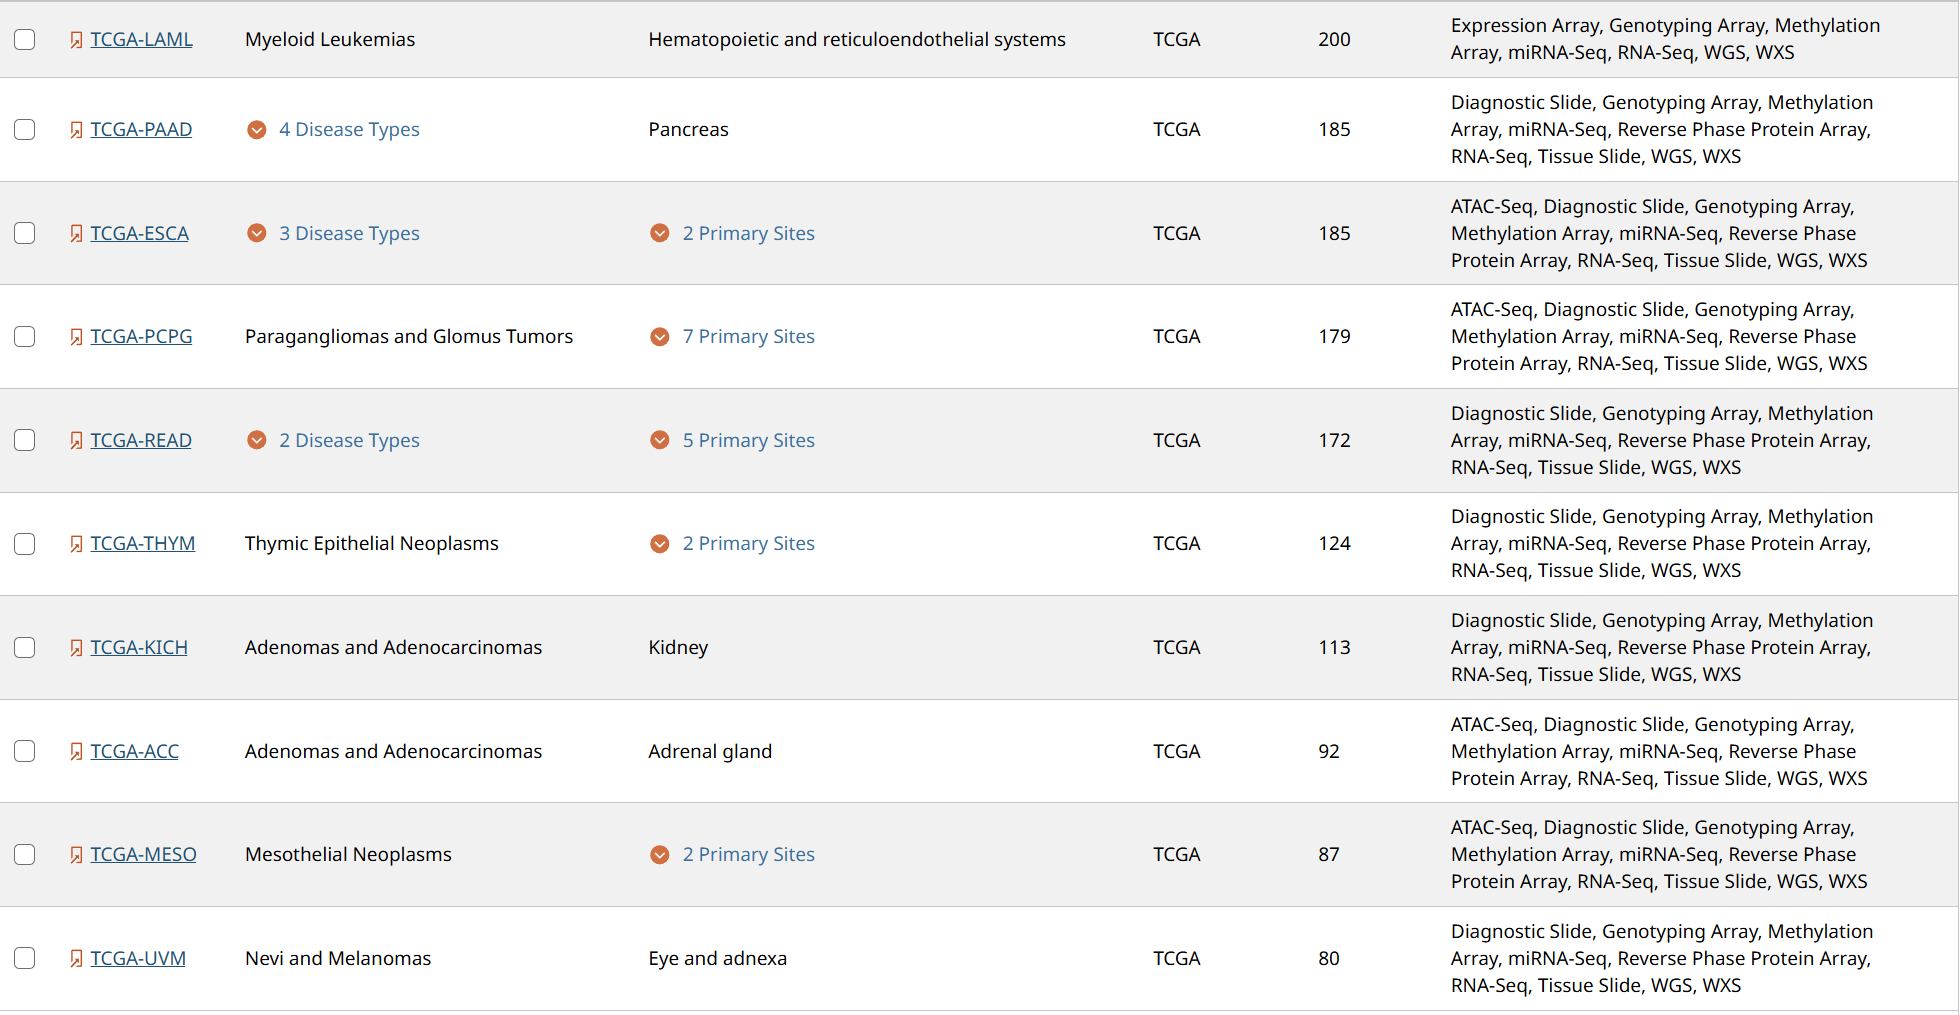Open the TCGA-UVM project link
The width and height of the screenshot is (1960, 1015).
coord(138,958)
